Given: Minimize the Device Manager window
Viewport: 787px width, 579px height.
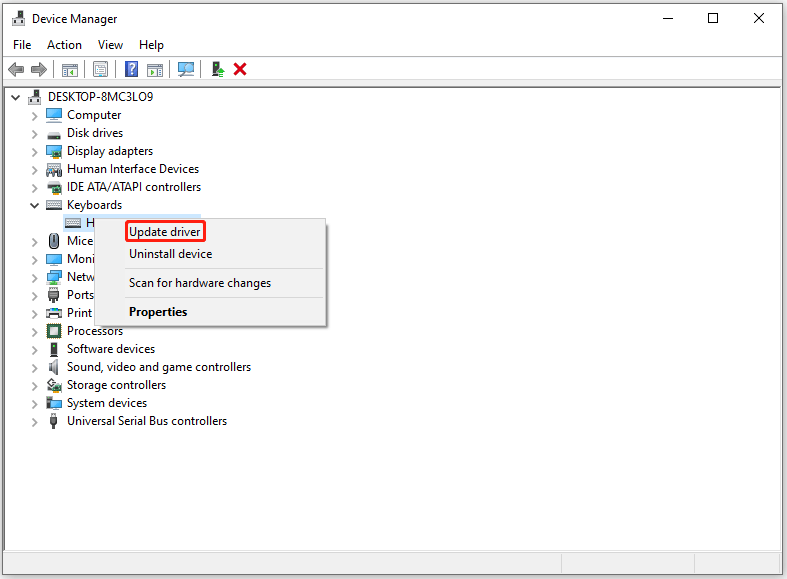Looking at the screenshot, I should tap(668, 19).
